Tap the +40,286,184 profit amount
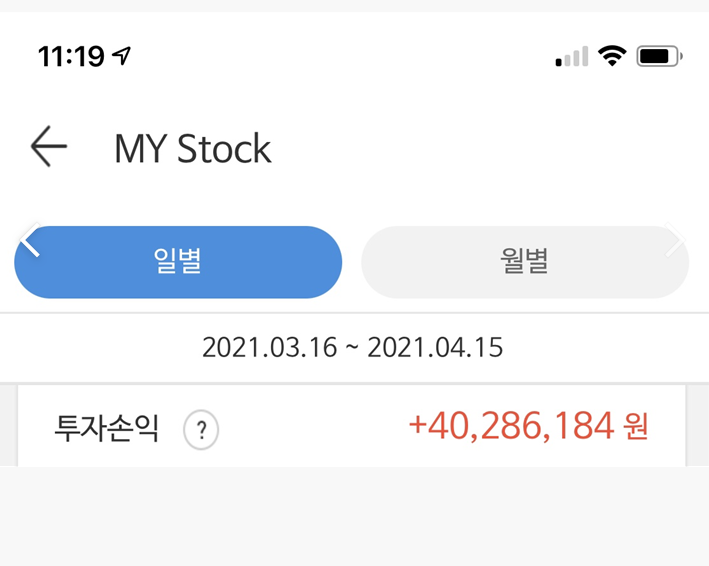This screenshot has width=709, height=566. 510,427
